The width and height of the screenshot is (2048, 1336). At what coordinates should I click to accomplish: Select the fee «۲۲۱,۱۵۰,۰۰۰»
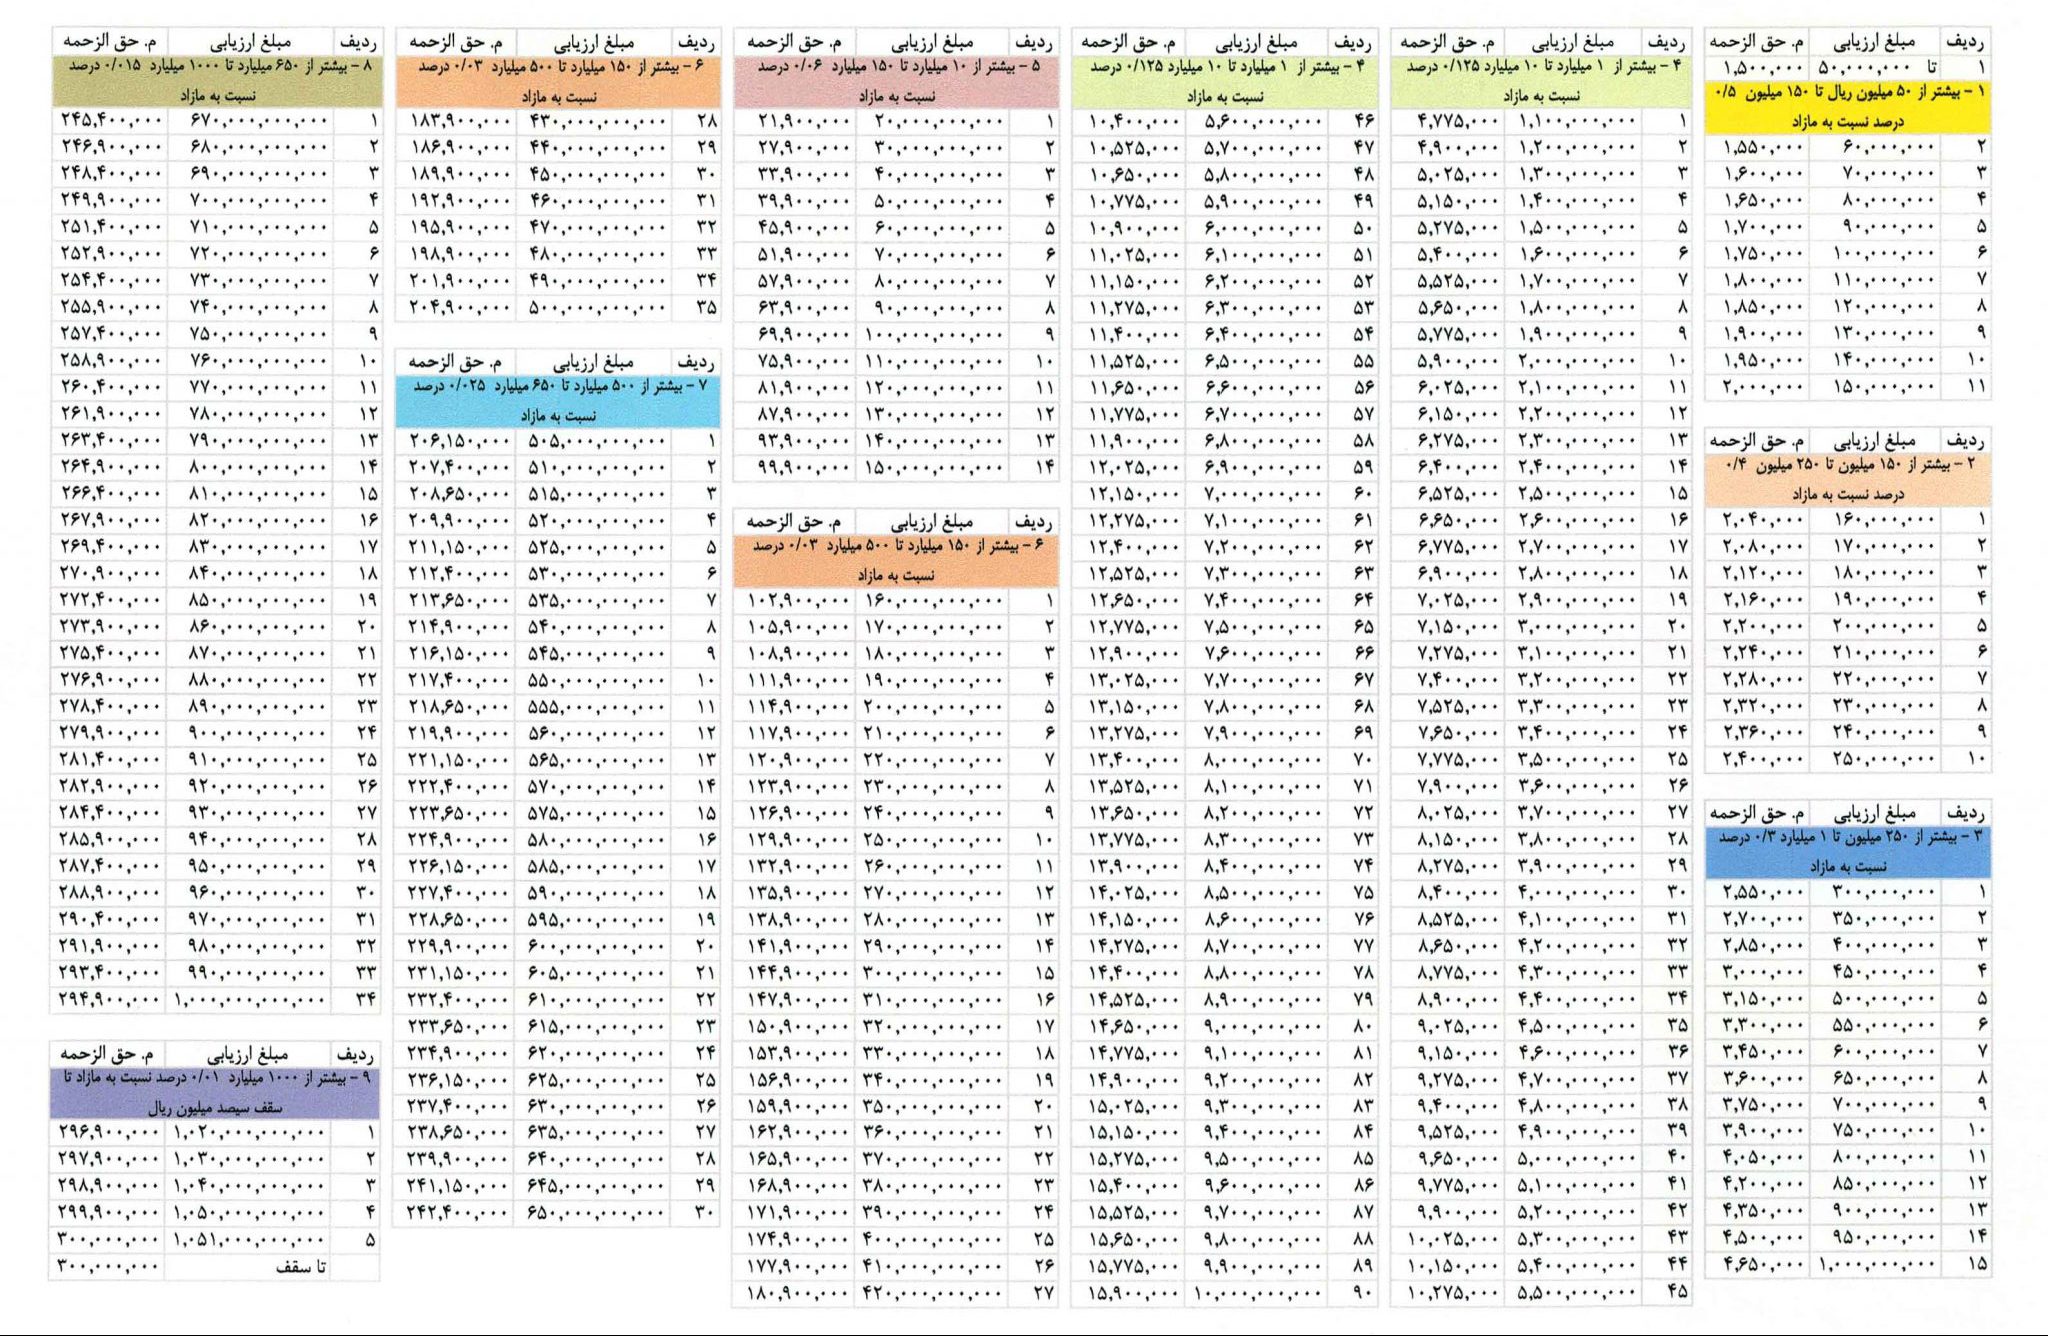point(458,759)
